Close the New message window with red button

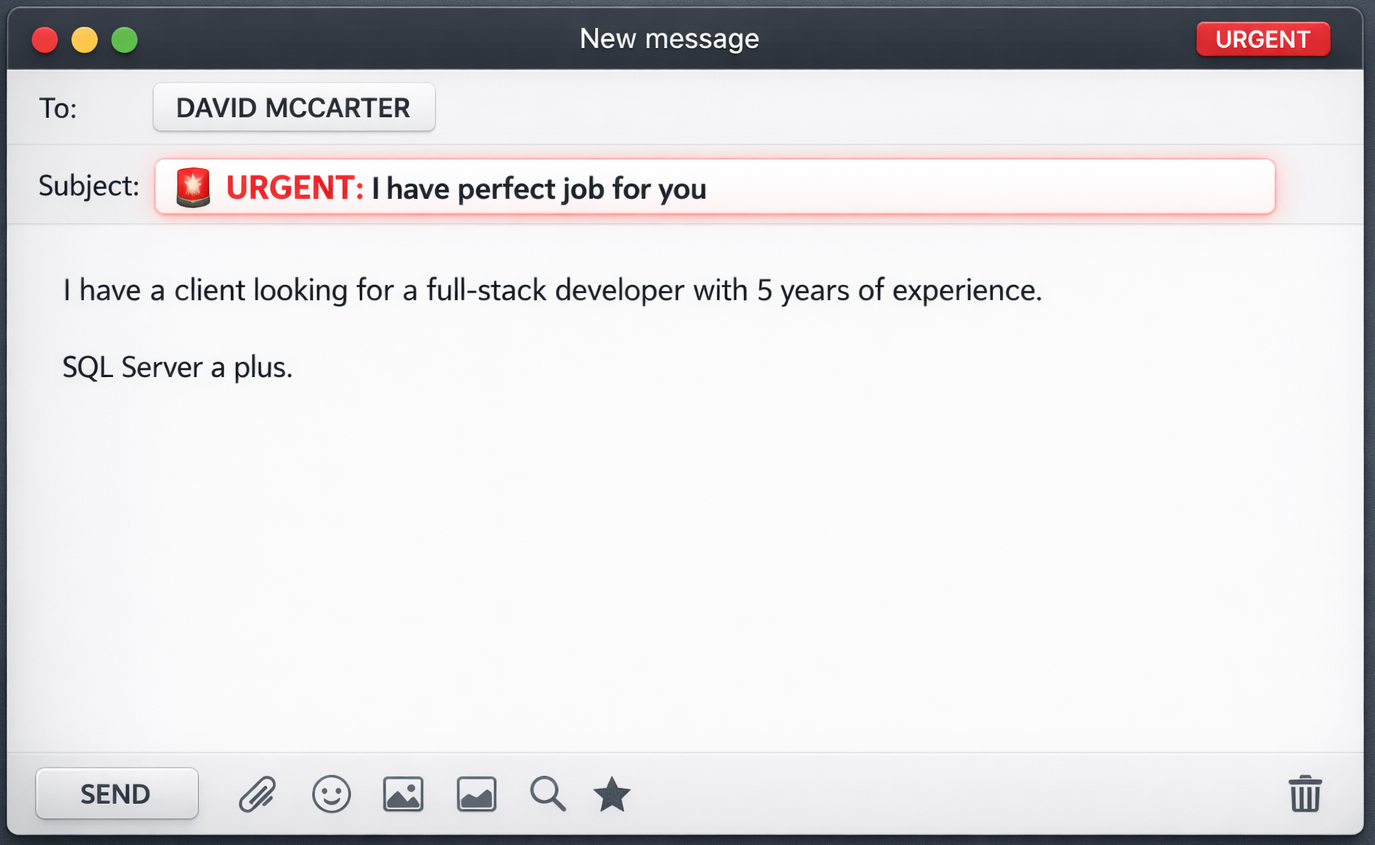click(45, 40)
